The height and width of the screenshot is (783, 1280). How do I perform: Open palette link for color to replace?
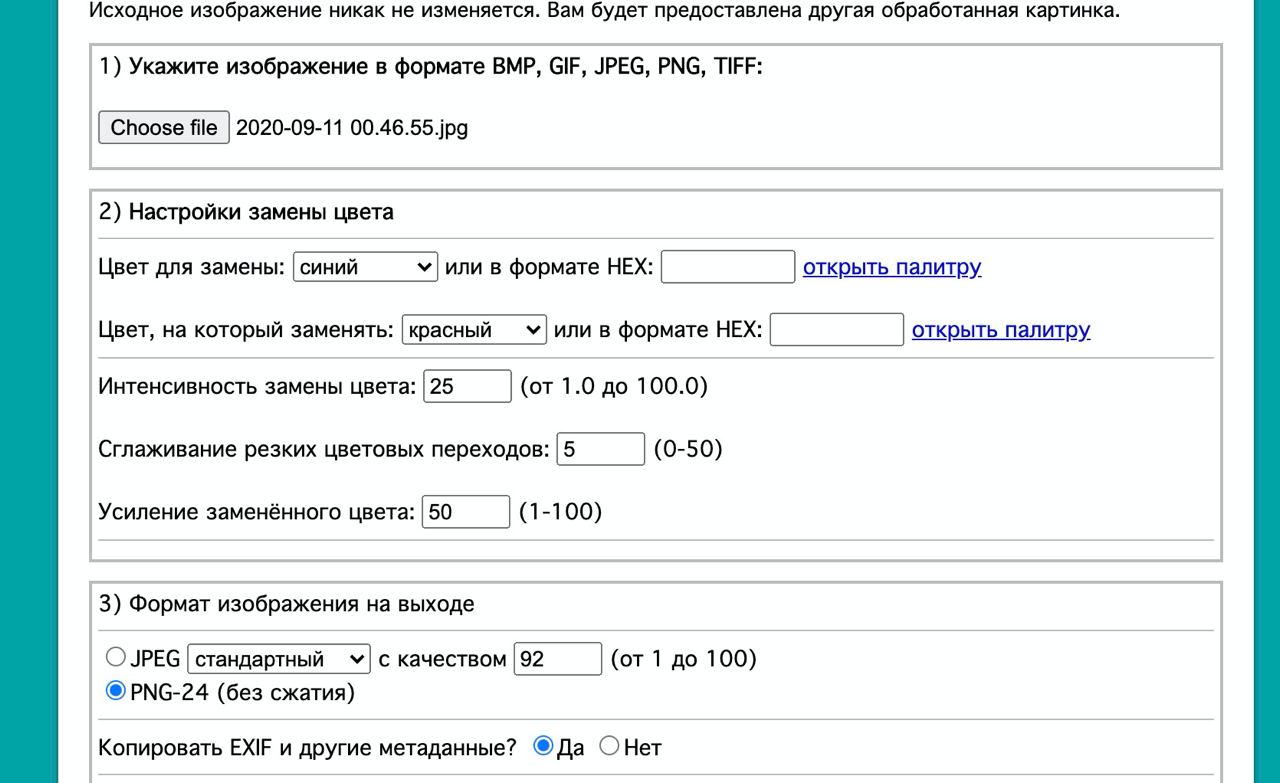click(x=892, y=267)
